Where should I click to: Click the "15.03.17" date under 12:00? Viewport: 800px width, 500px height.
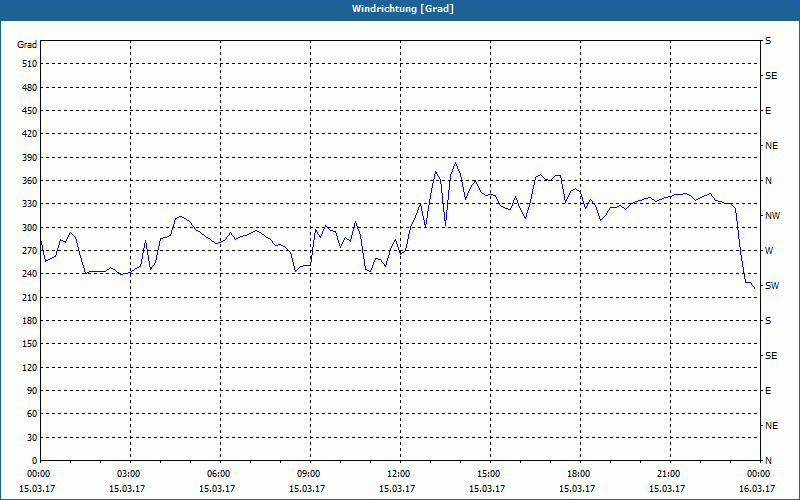[x=397, y=489]
